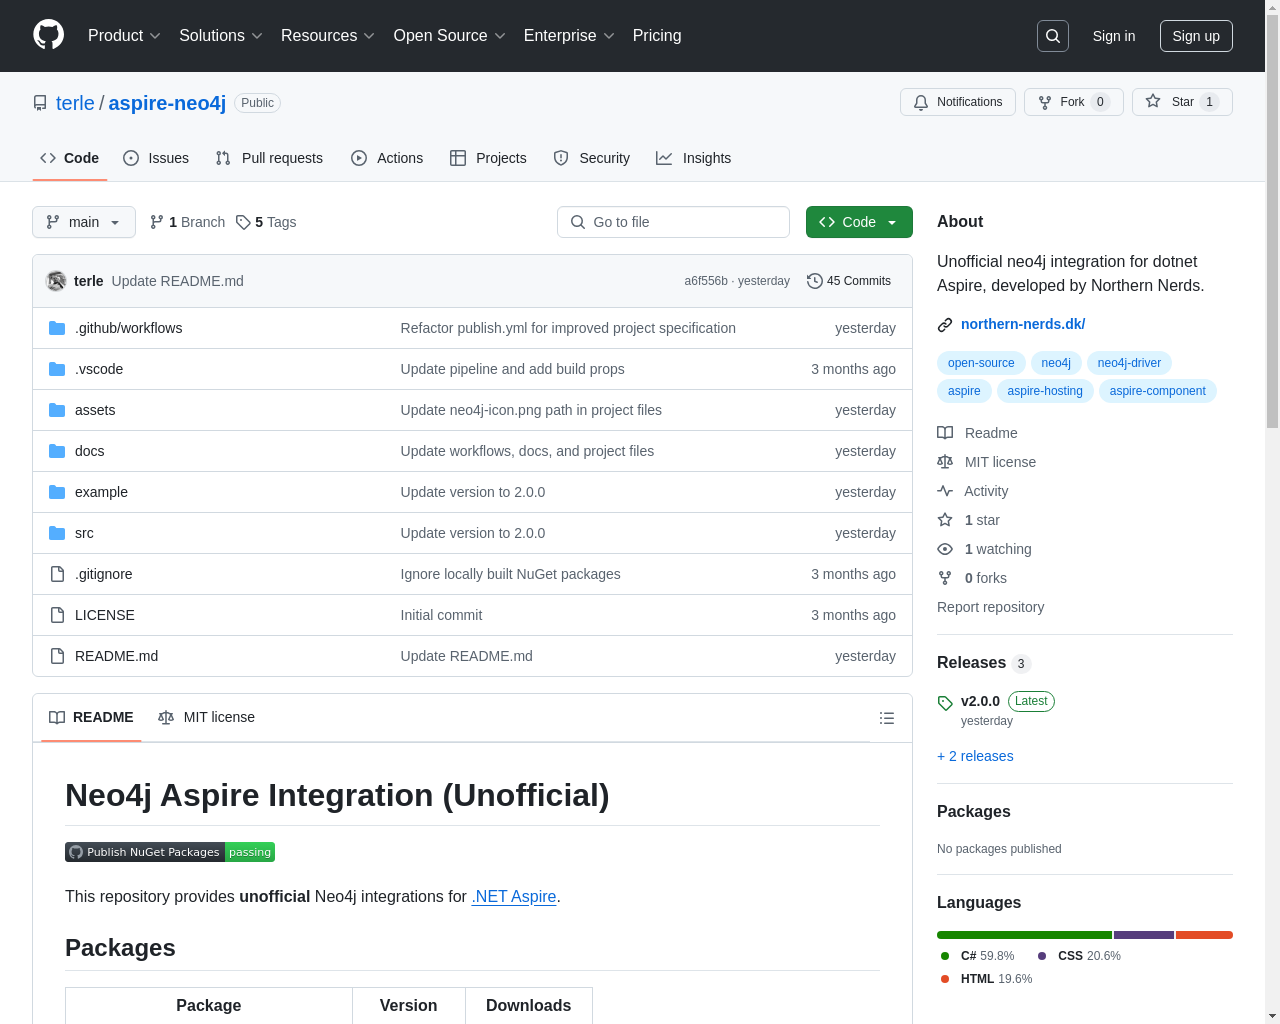Viewport: 1280px width, 1024px height.
Task: Click the a6f556b commit hash
Action: (x=706, y=281)
